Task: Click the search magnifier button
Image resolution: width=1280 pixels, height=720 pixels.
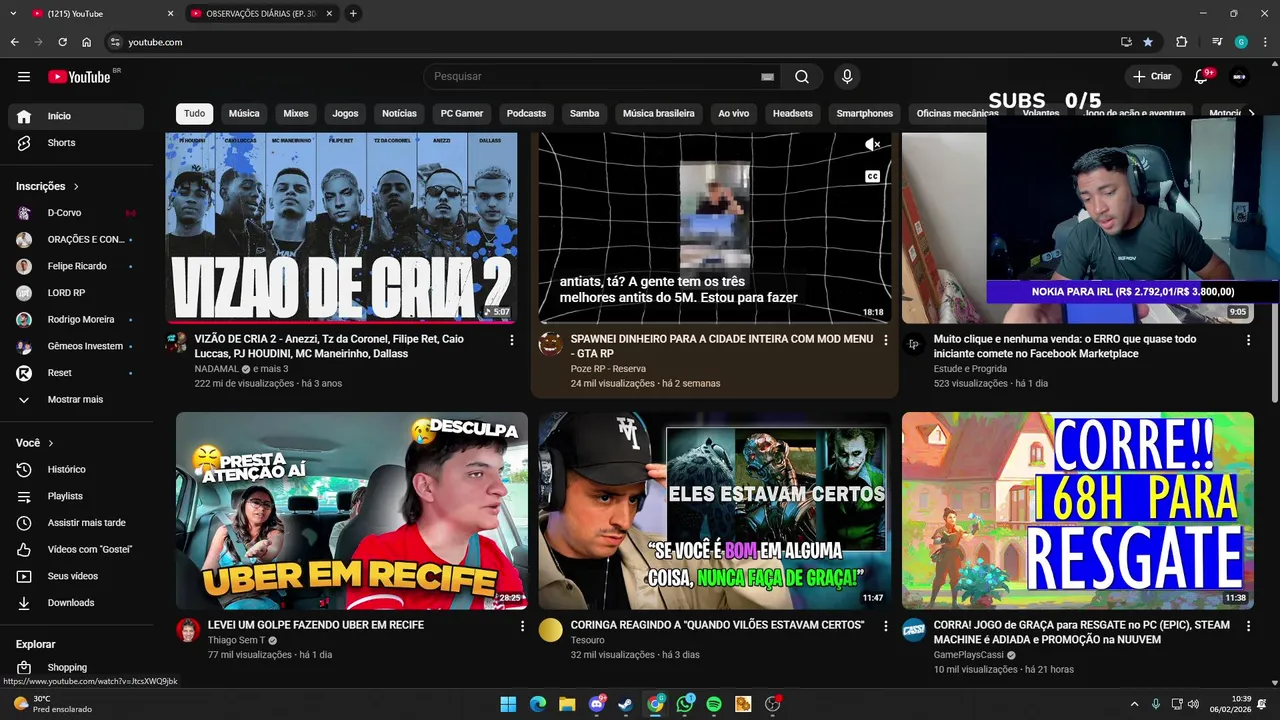Action: click(802, 77)
